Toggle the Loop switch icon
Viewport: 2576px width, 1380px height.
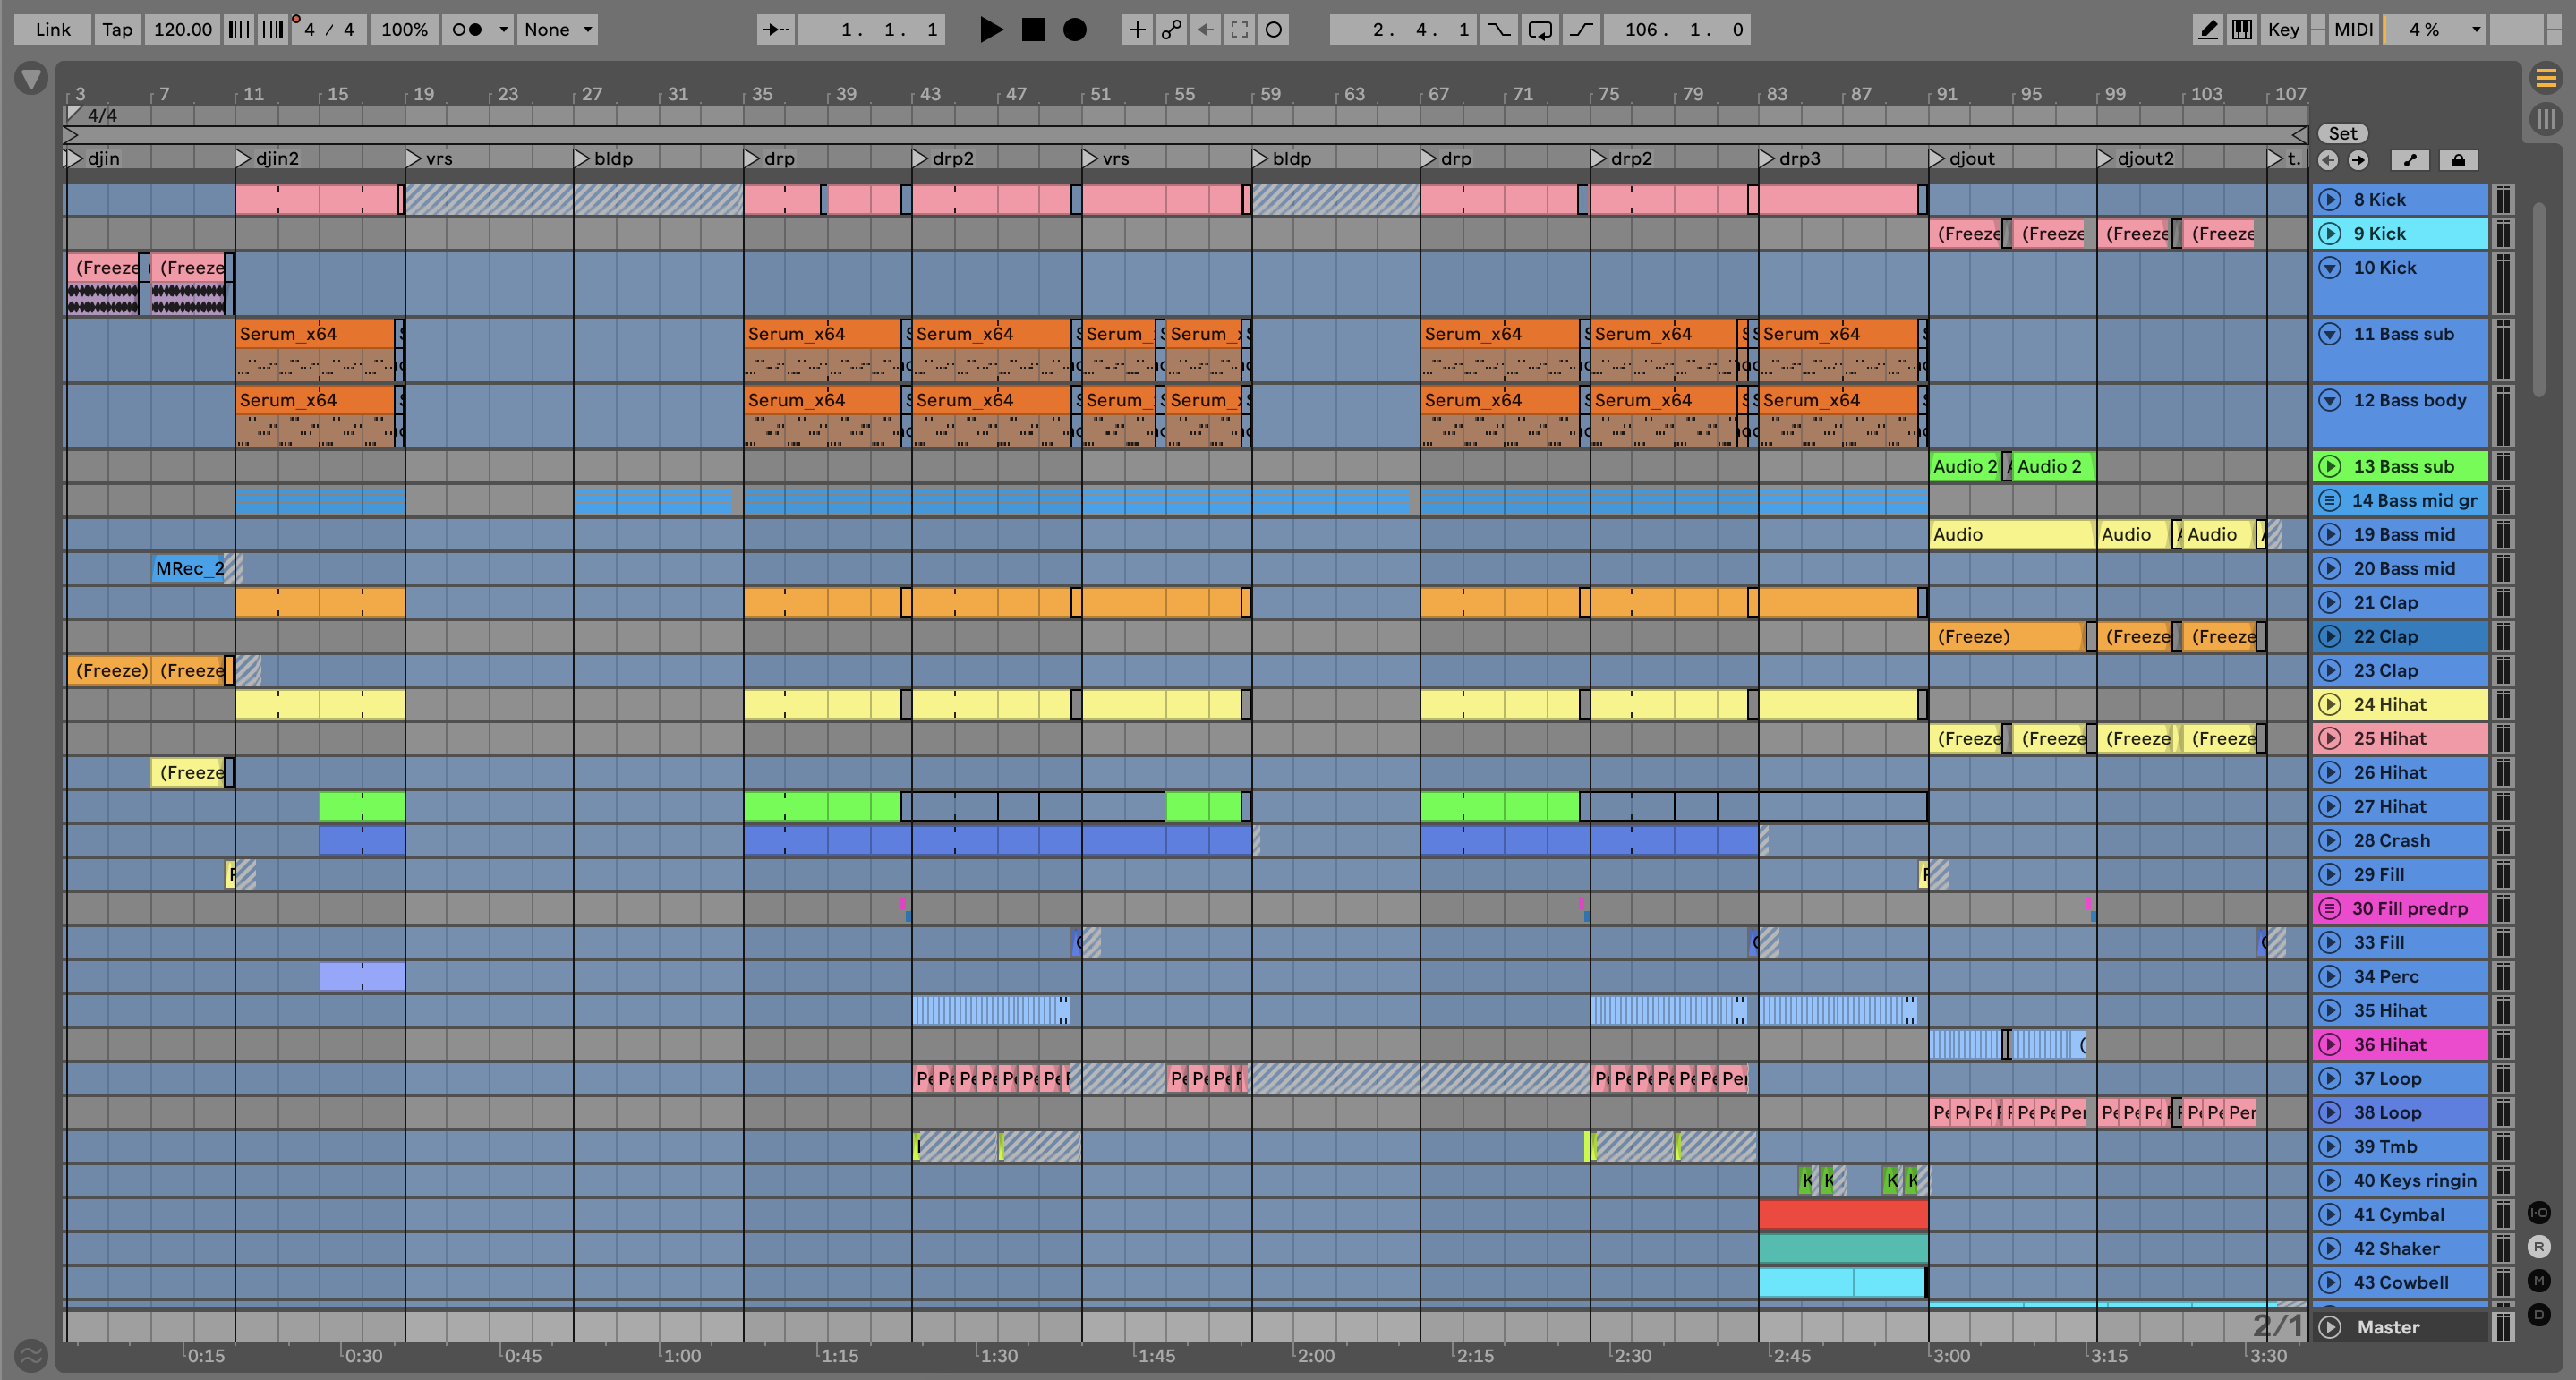pos(1540,29)
